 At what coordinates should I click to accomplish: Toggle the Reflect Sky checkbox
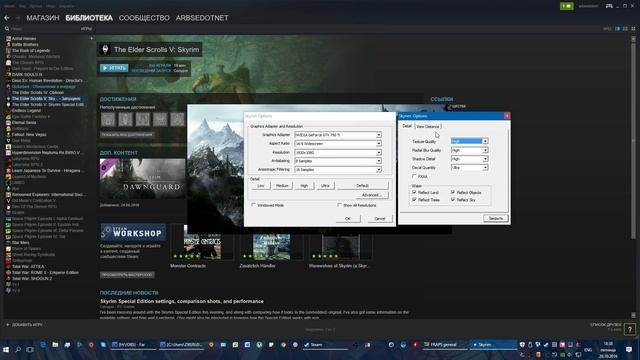[x=453, y=200]
